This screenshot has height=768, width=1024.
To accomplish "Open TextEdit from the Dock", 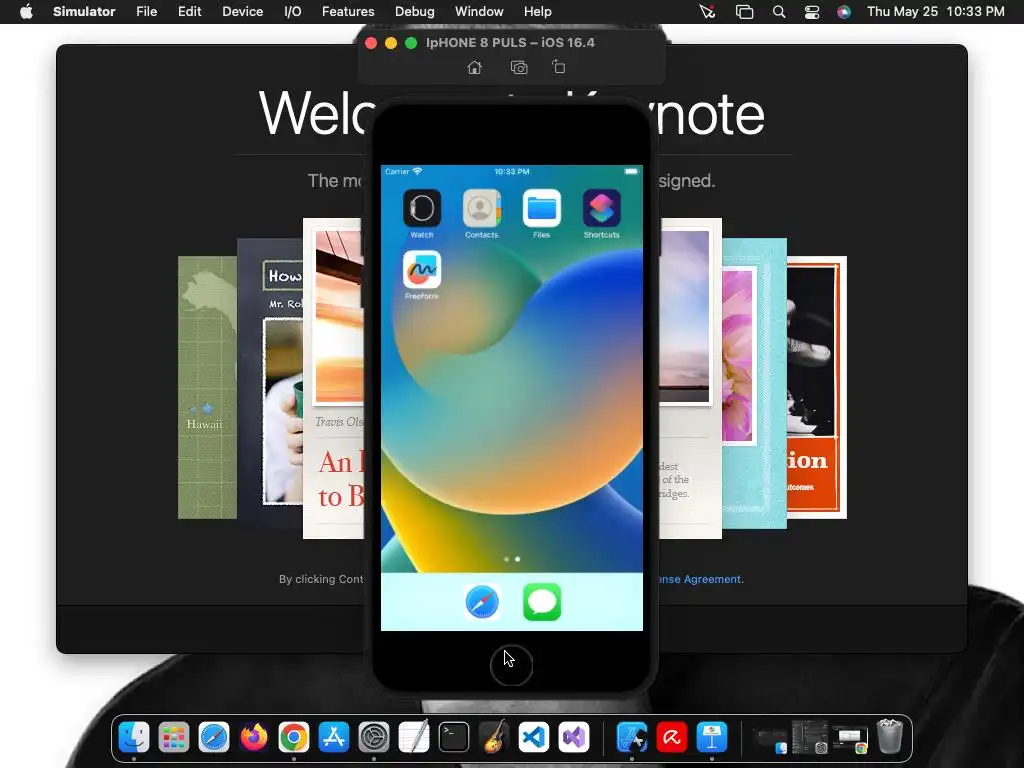I will pyautogui.click(x=414, y=737).
